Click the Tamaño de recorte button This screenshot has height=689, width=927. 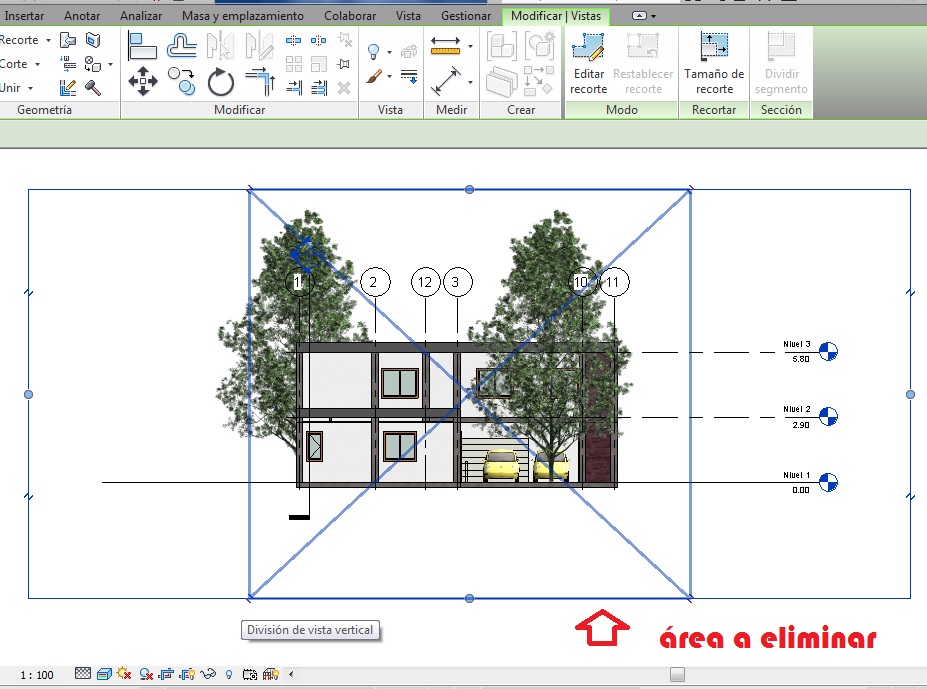pyautogui.click(x=714, y=66)
